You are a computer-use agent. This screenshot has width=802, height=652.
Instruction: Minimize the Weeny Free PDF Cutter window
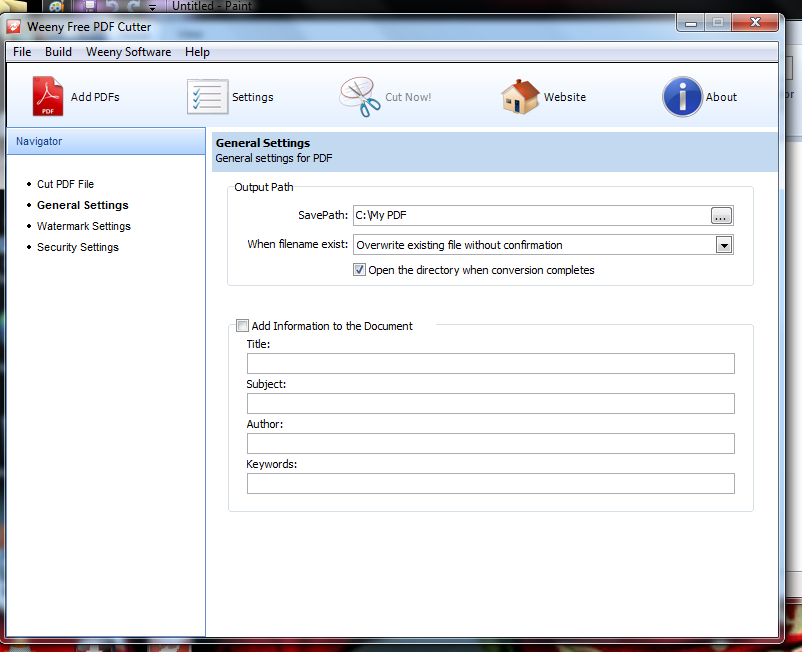pos(691,23)
